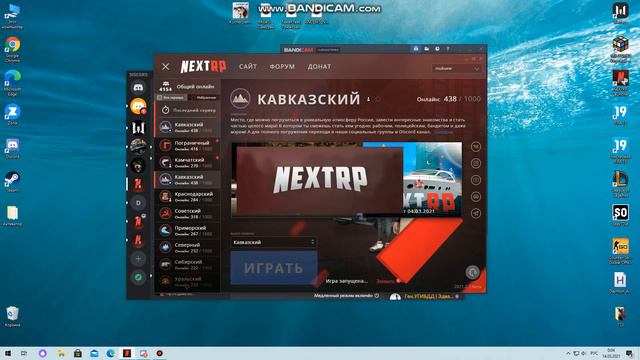This screenshot has width=640, height=360.
Task: Click the folder icon in the Bandicam window
Action: click(427, 49)
